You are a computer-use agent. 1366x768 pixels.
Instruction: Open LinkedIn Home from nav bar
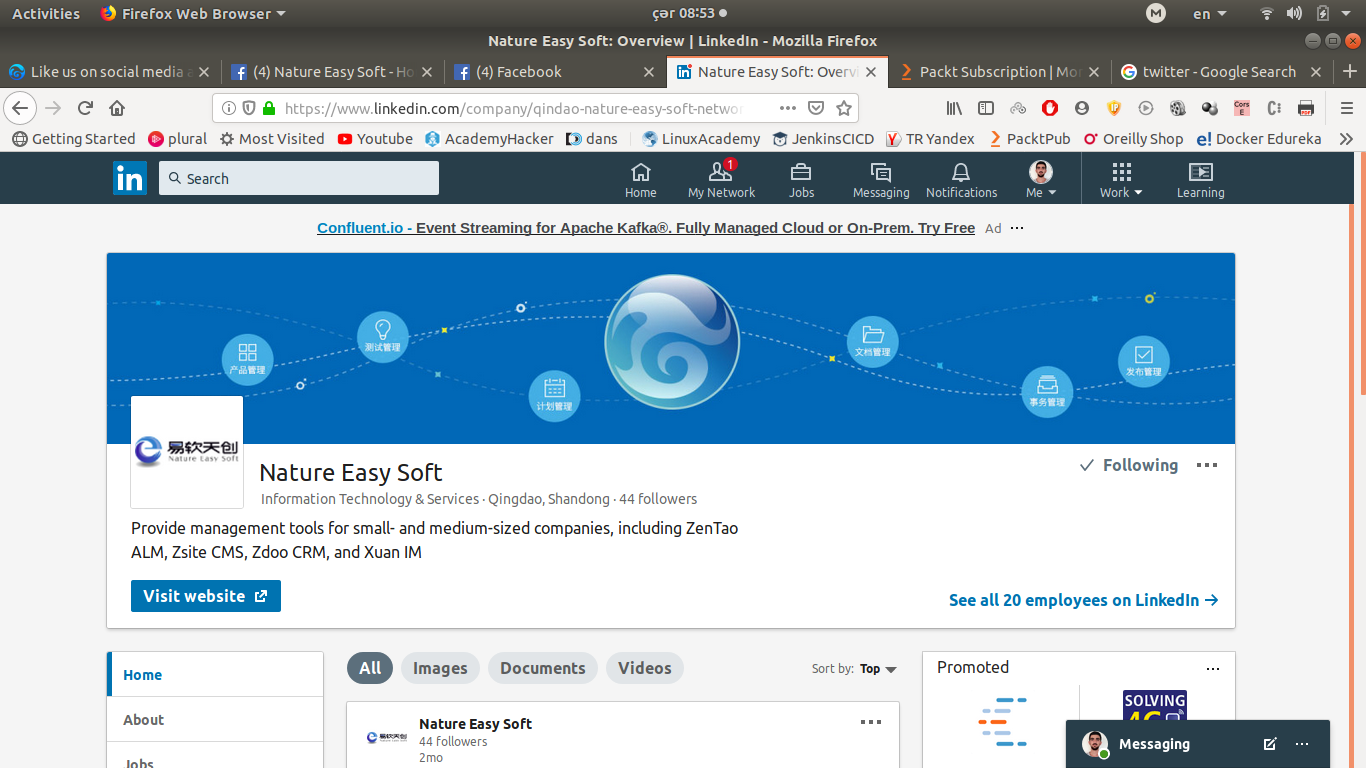point(641,180)
